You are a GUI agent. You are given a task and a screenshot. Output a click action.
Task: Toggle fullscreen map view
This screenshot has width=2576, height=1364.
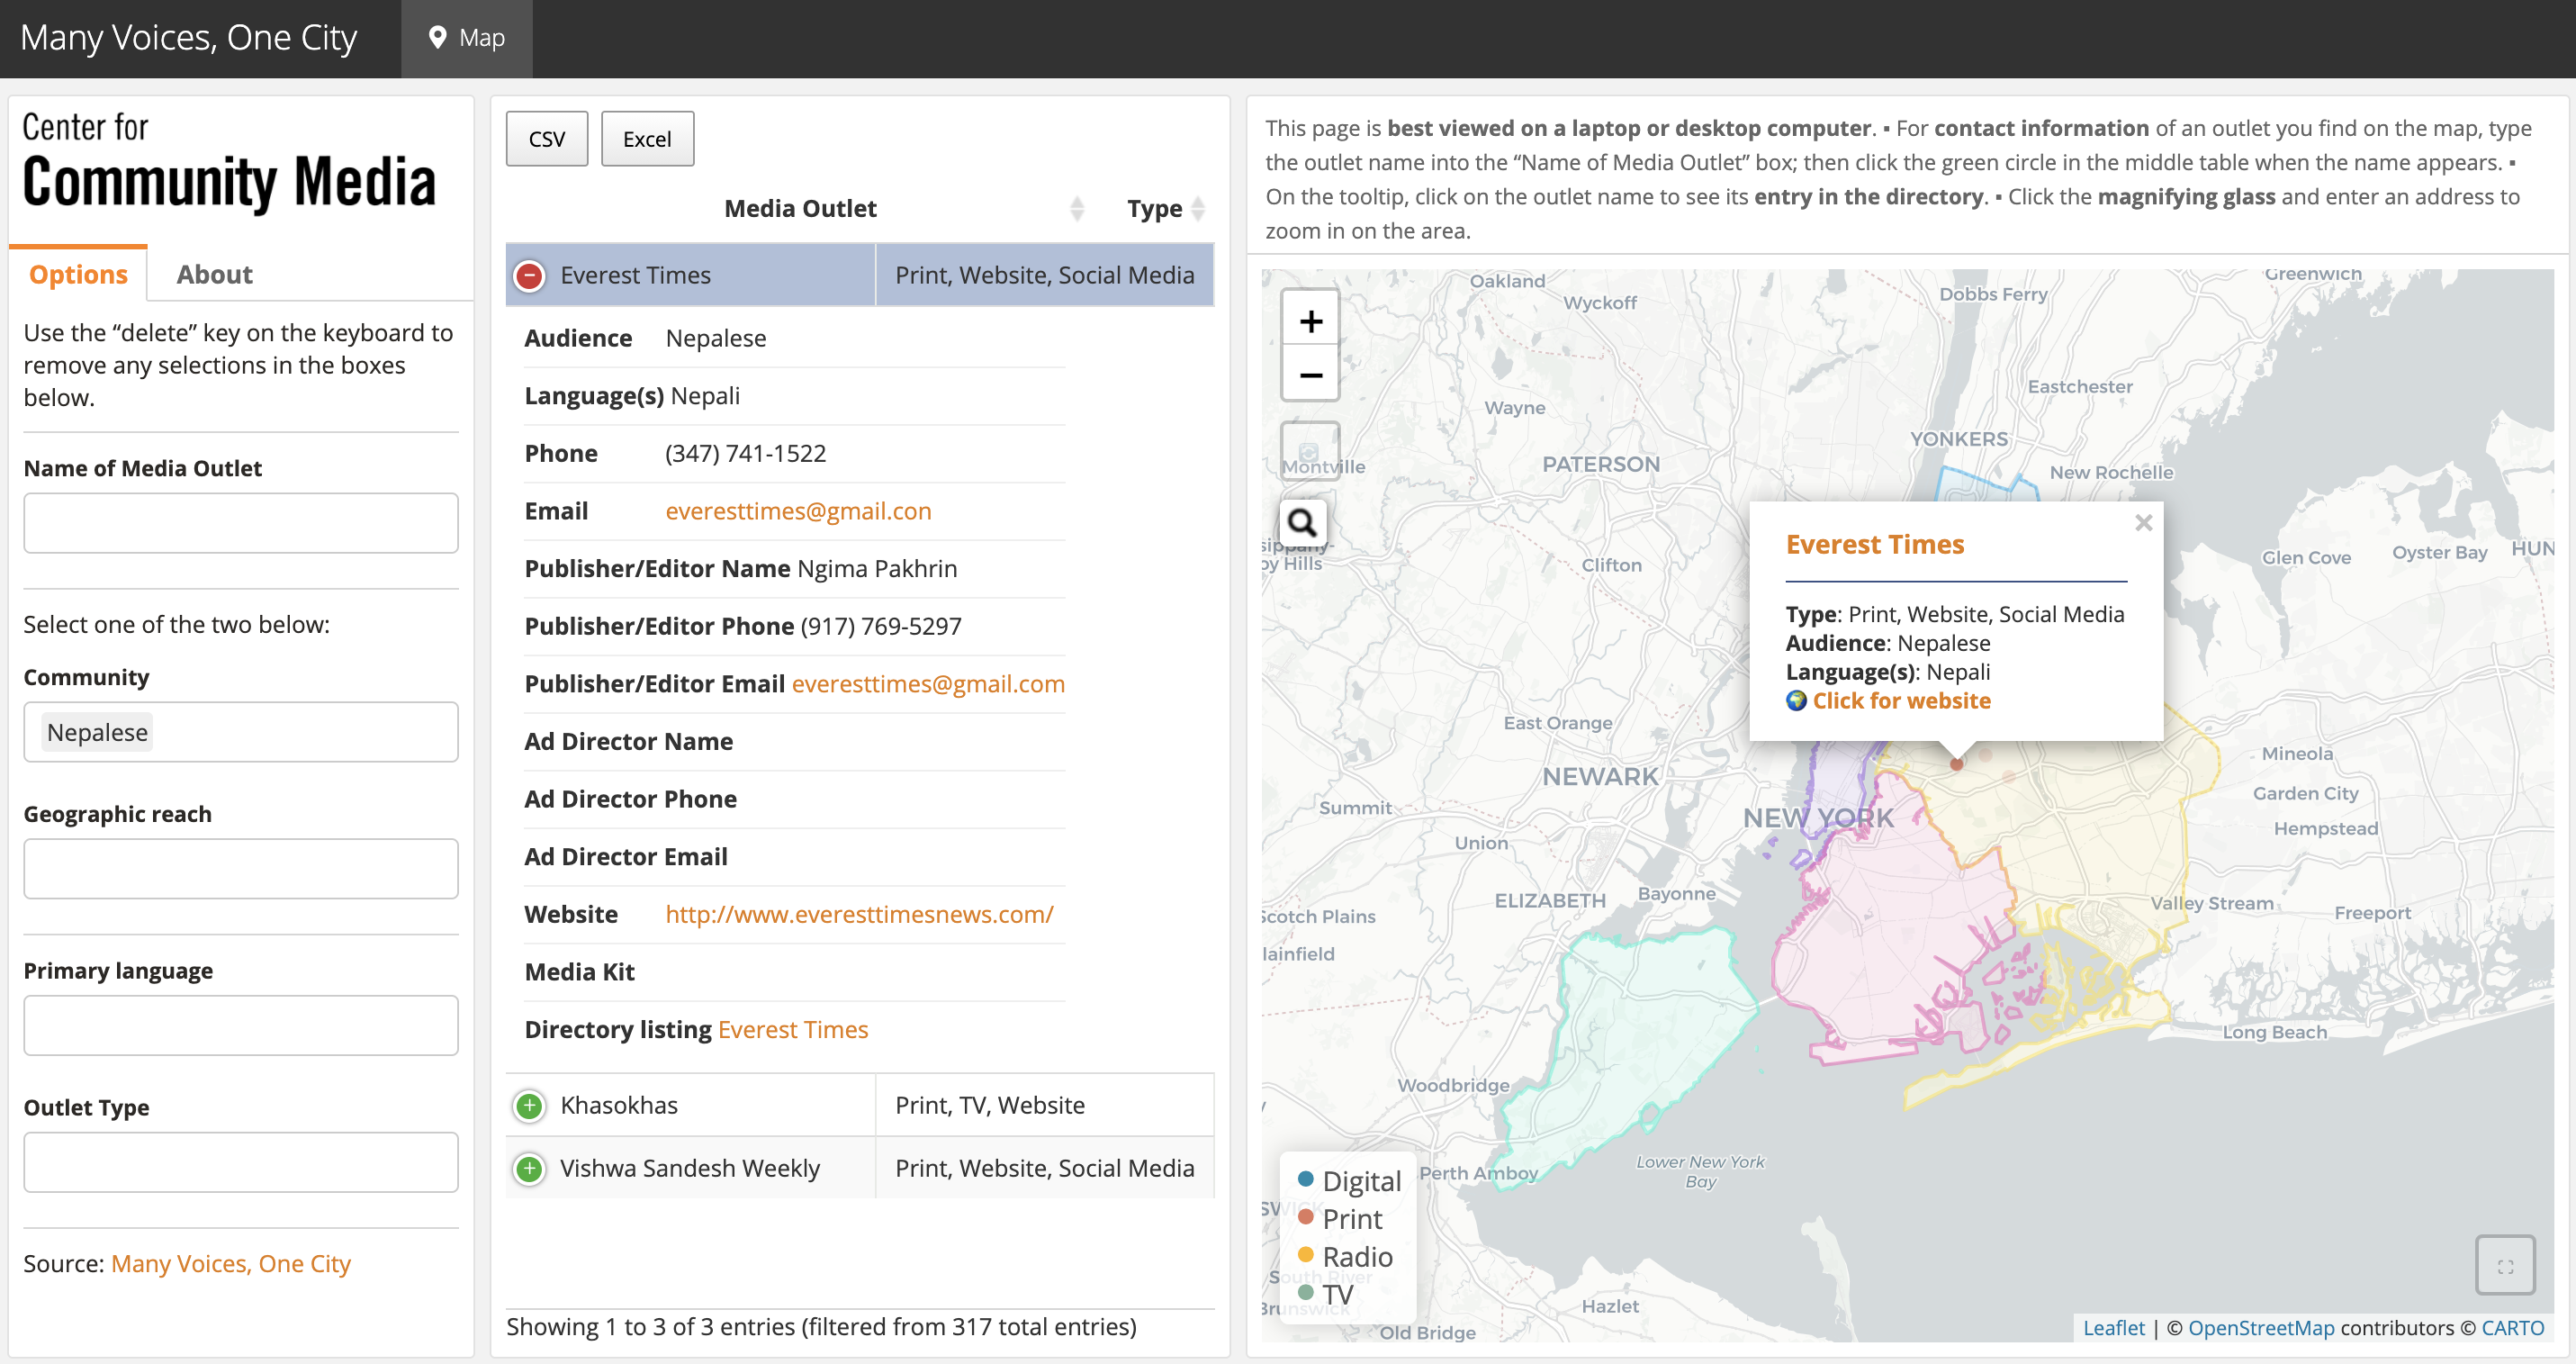(x=2505, y=1266)
